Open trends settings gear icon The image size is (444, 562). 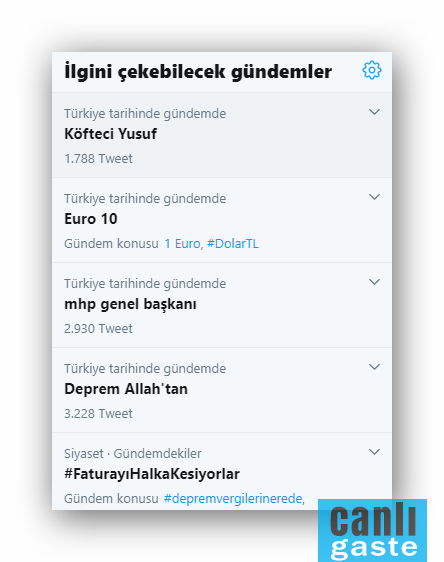click(372, 70)
